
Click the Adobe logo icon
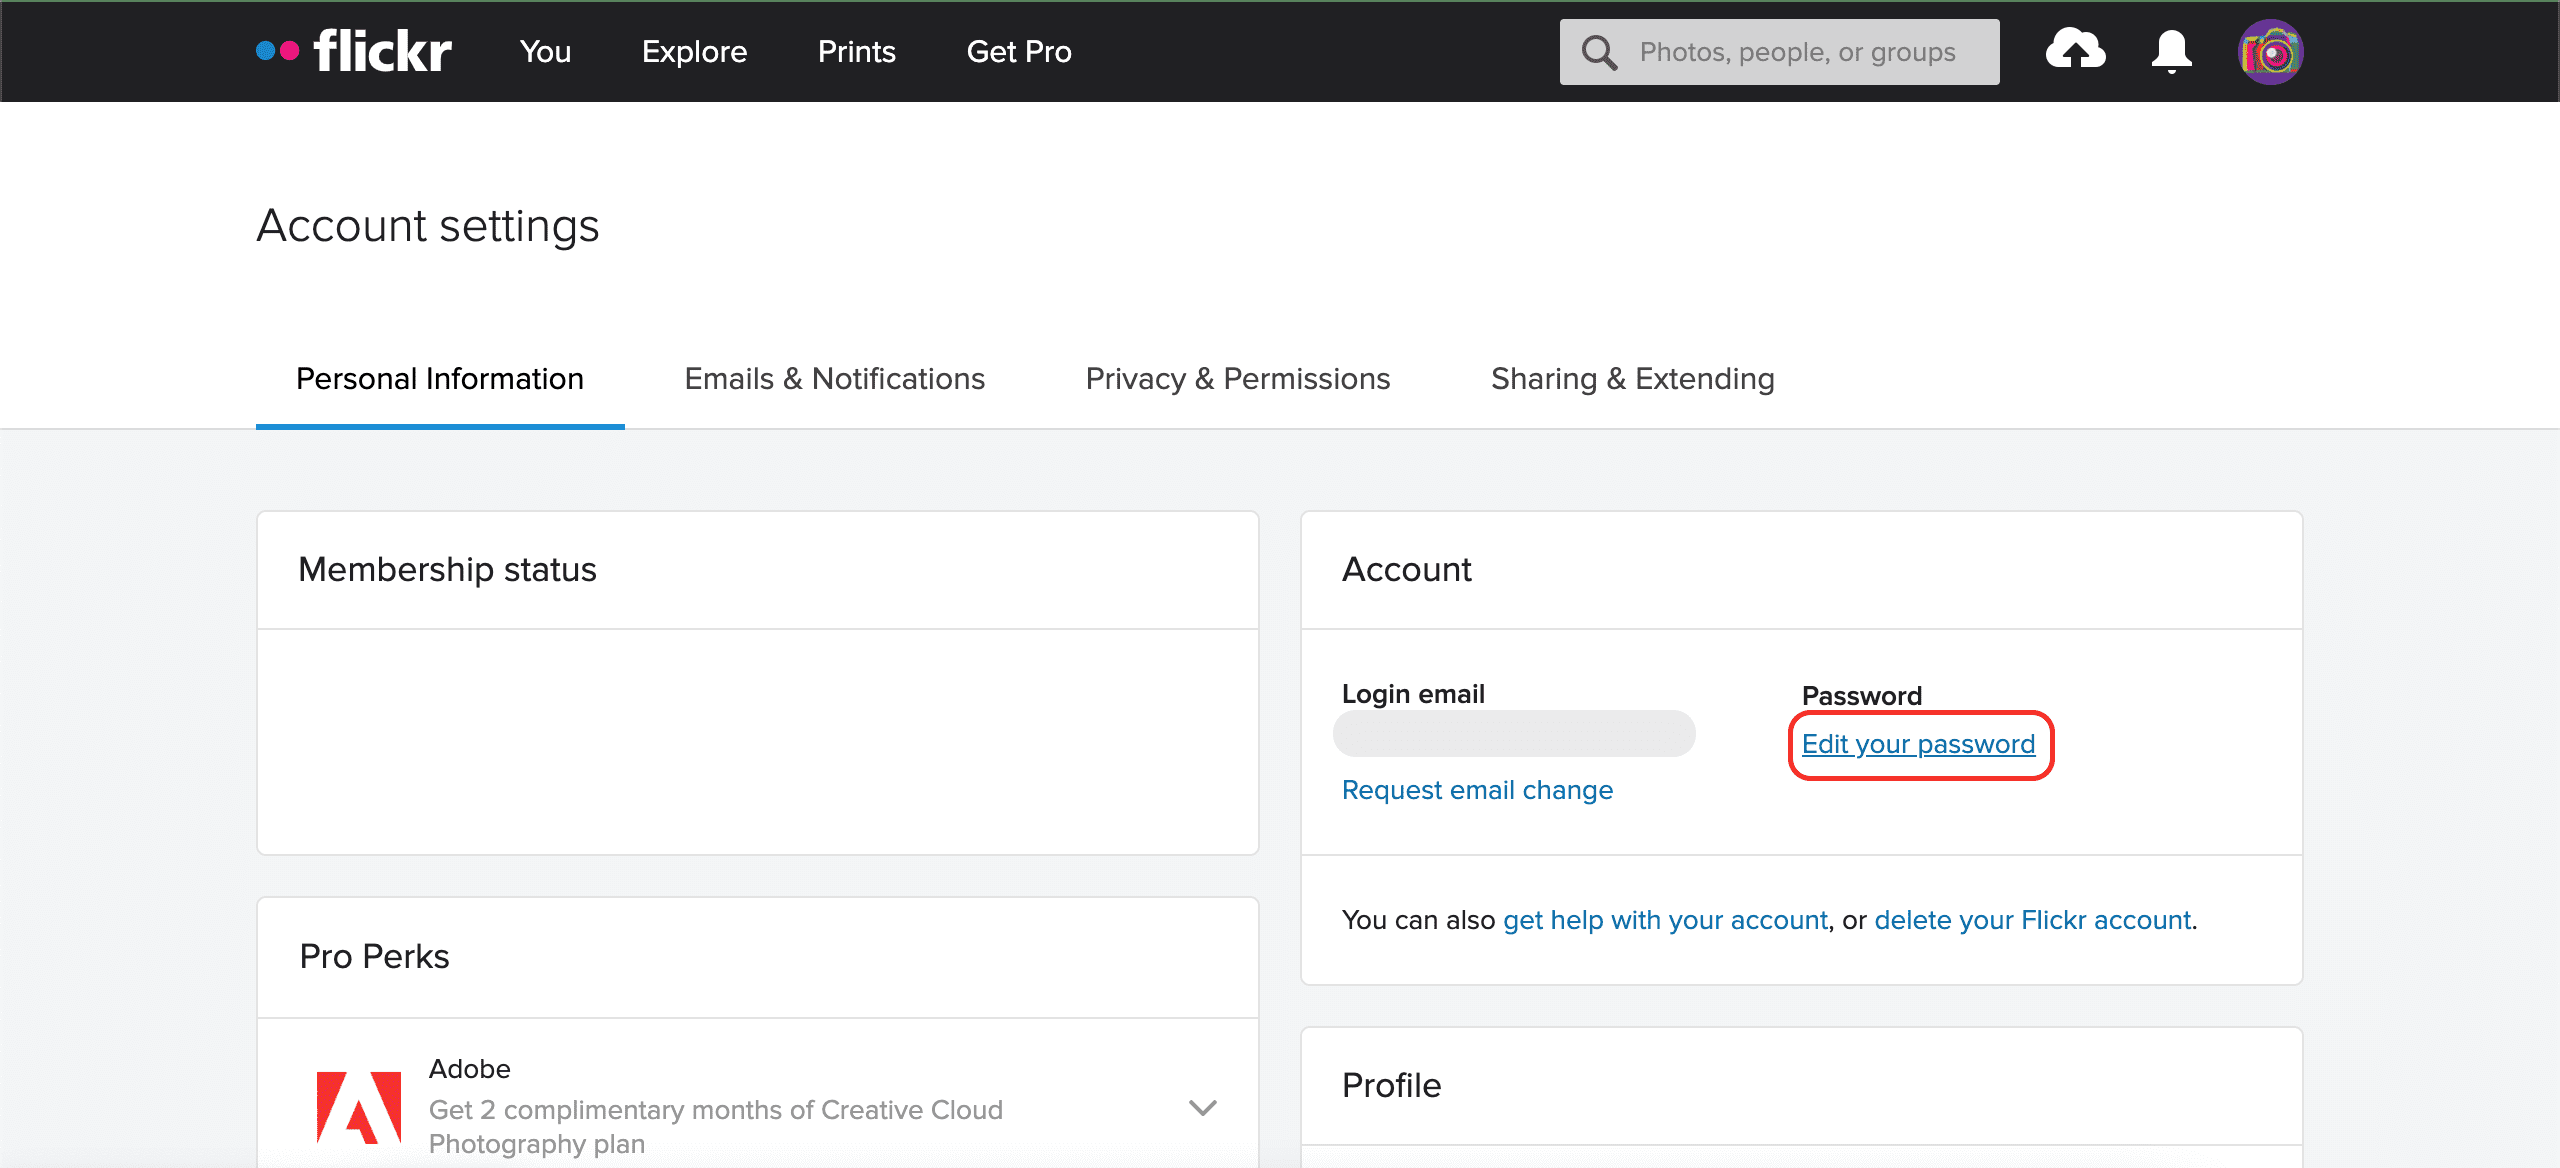click(x=359, y=1107)
